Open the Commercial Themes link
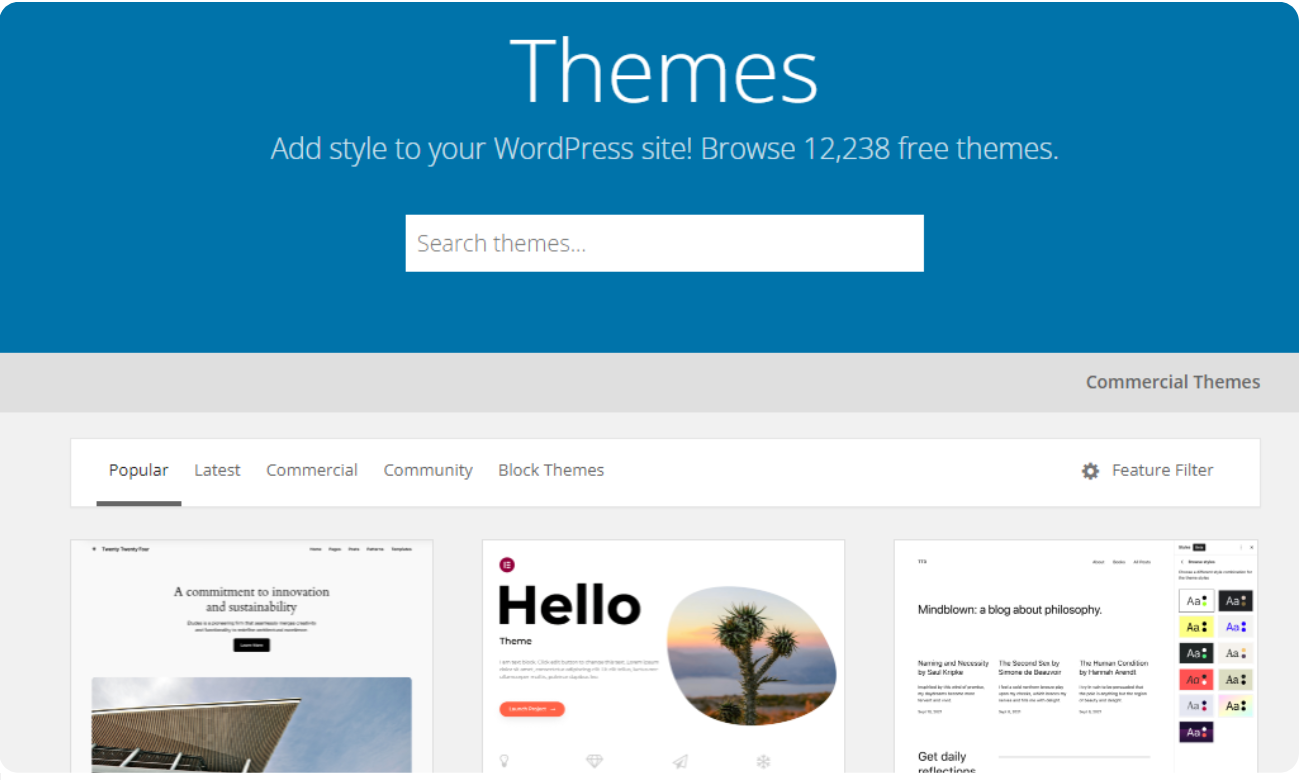The image size is (1300, 780). (1172, 382)
